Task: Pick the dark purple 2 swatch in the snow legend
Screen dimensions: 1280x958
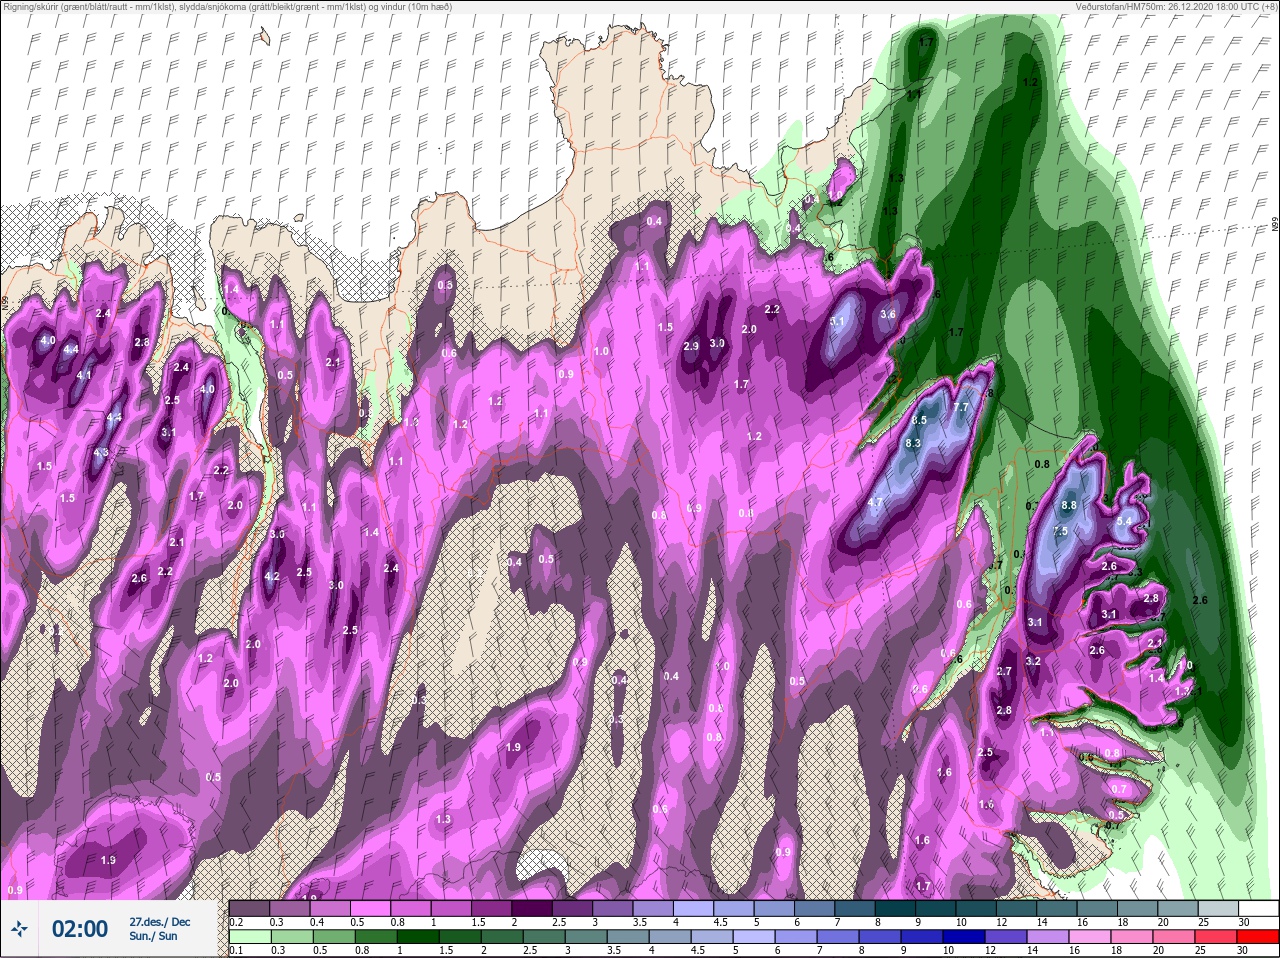Action: point(531,908)
